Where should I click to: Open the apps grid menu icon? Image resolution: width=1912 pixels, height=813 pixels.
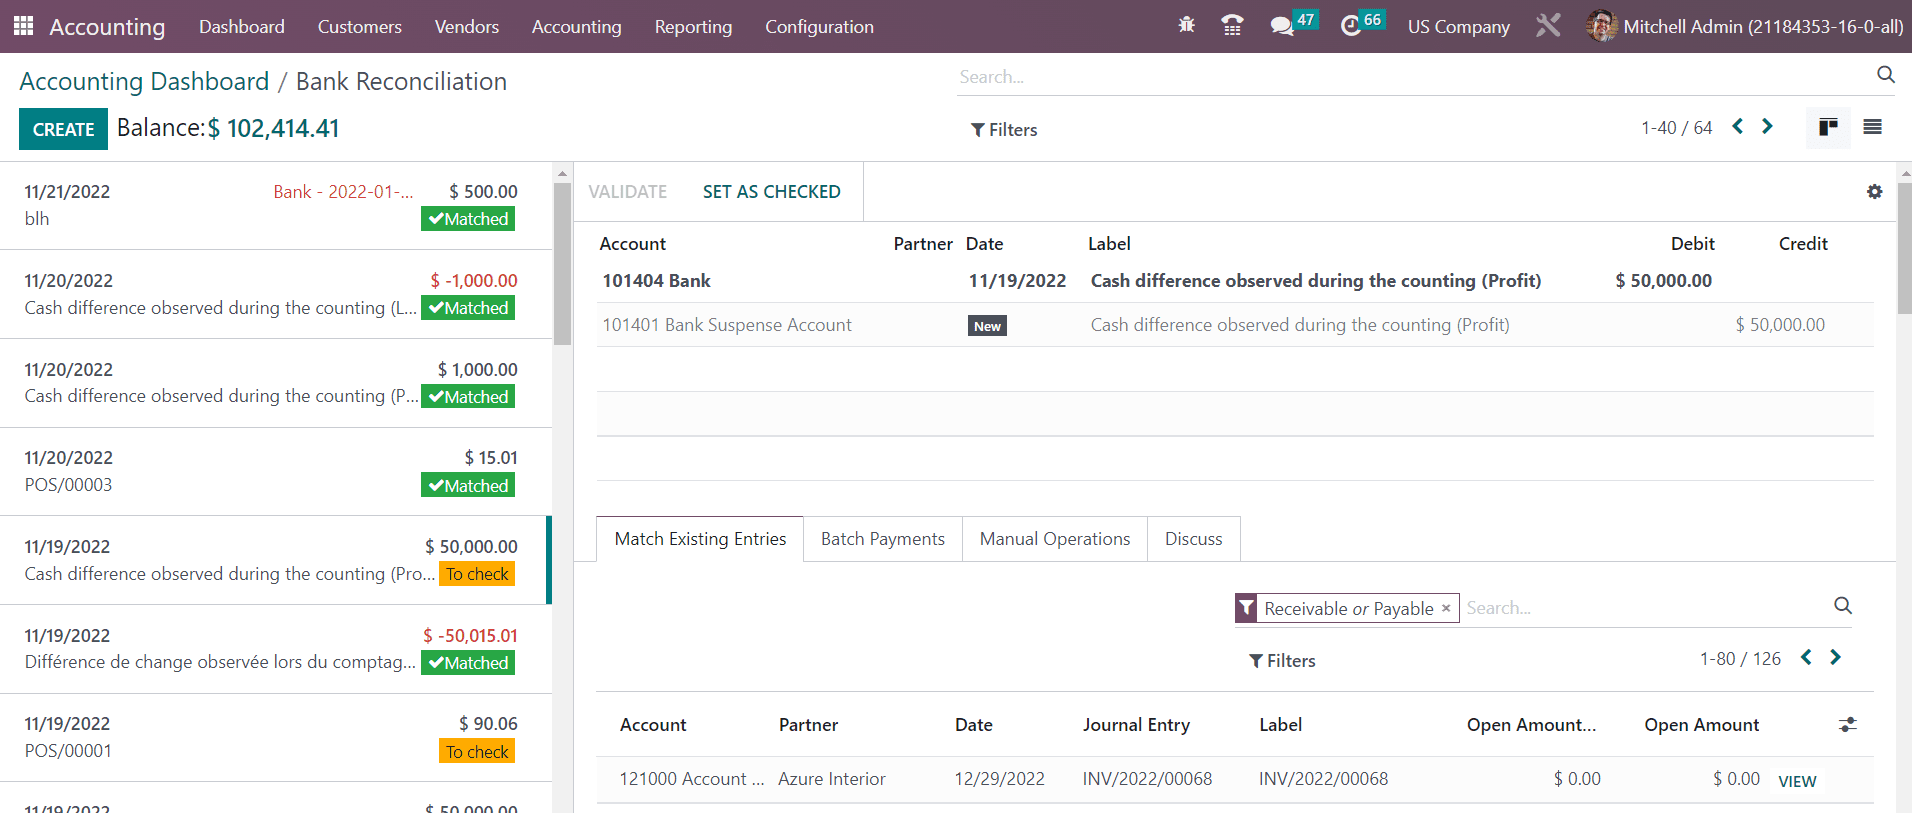coord(23,26)
